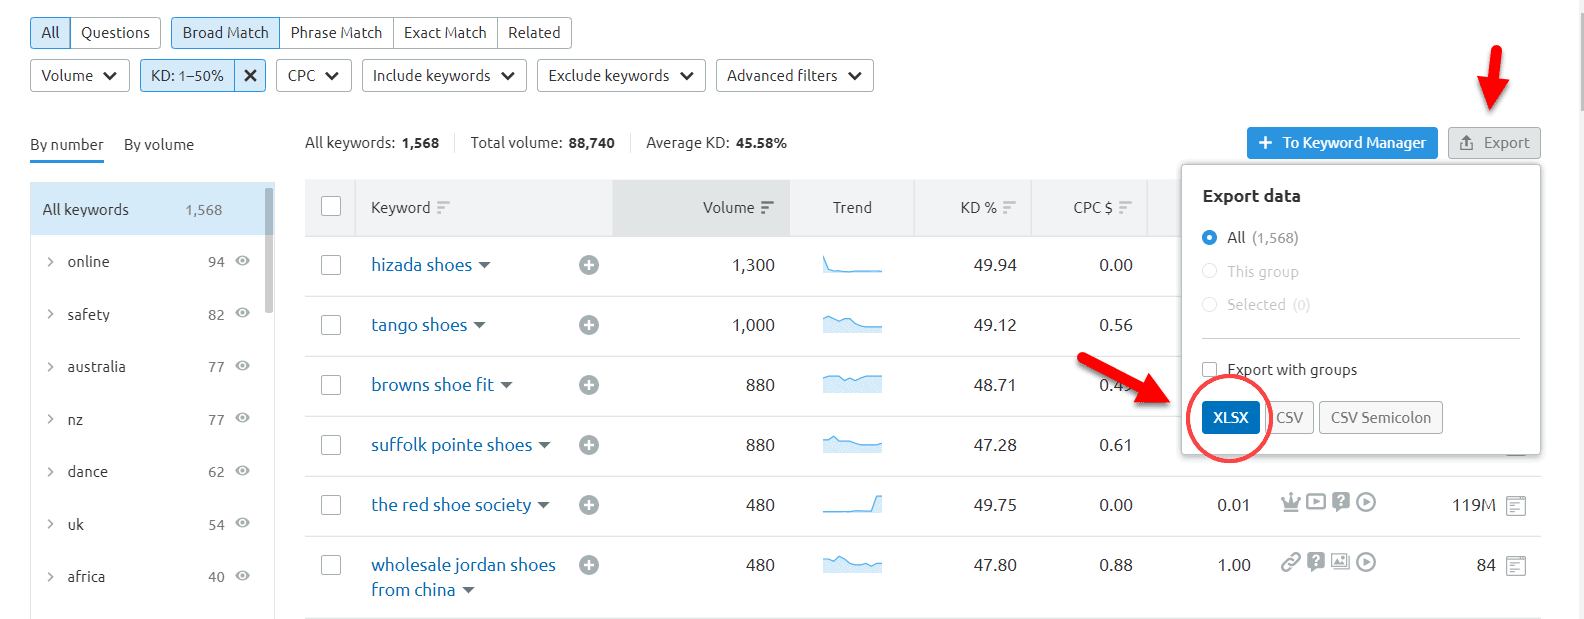Expand Advanced filters dropdown
Screen dimensions: 1584x619
click(x=794, y=76)
